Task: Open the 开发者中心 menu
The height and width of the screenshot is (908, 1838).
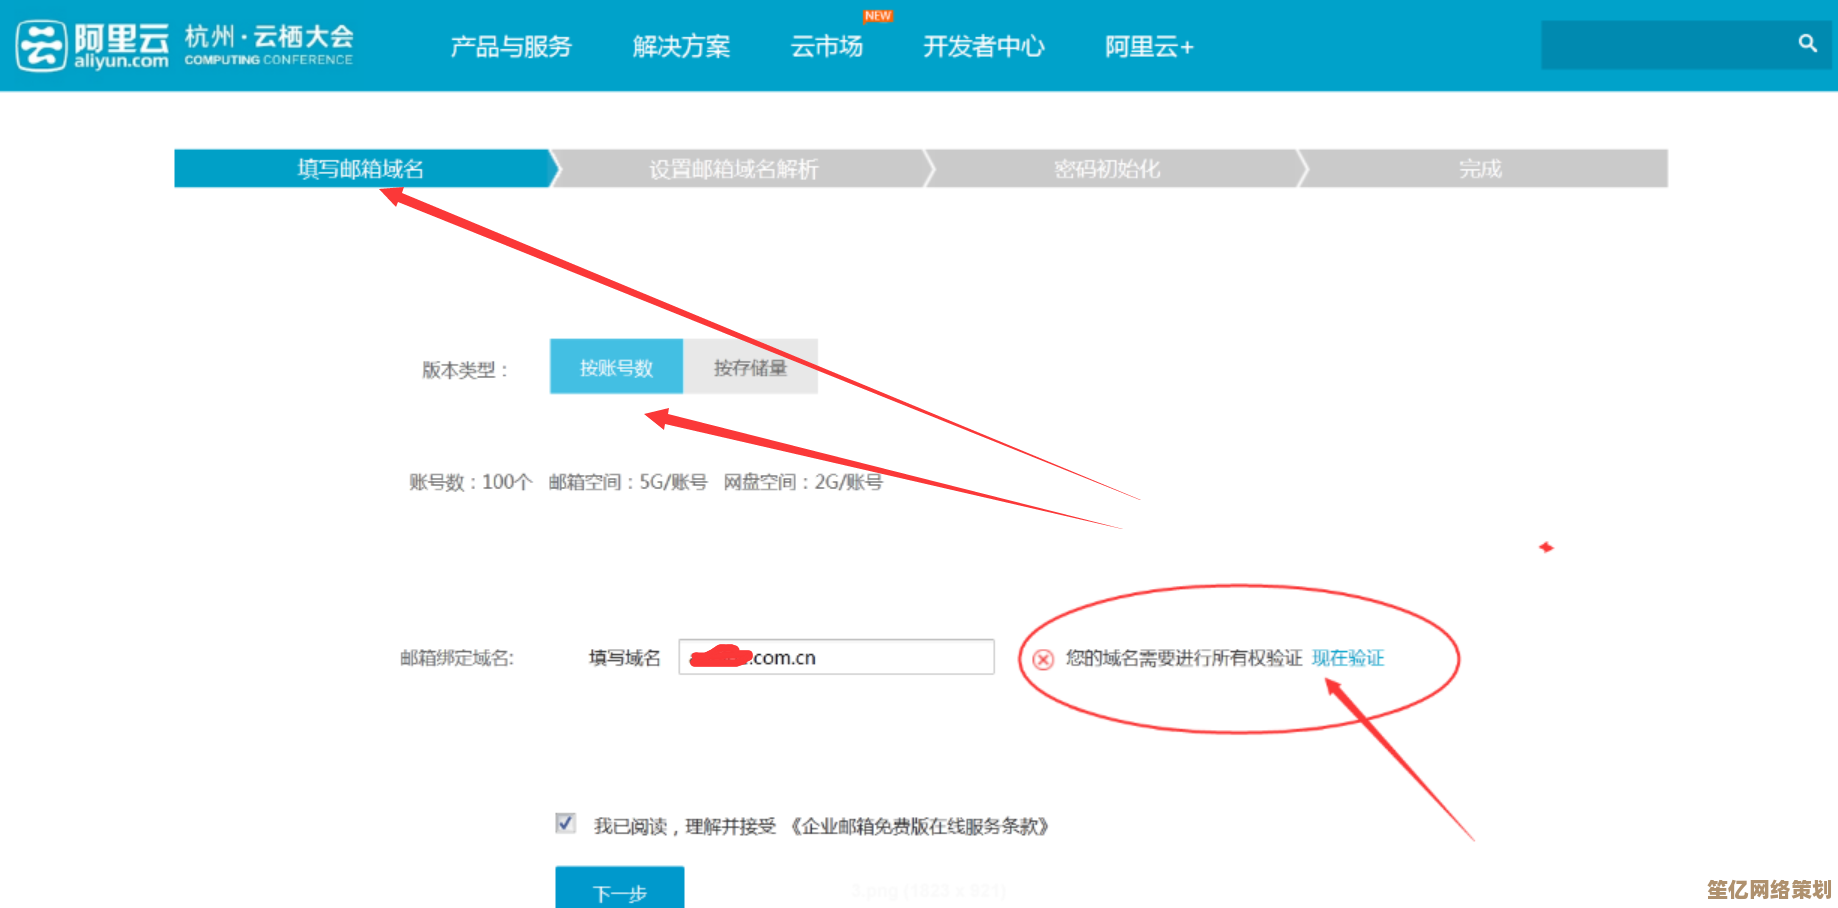Action: click(983, 47)
